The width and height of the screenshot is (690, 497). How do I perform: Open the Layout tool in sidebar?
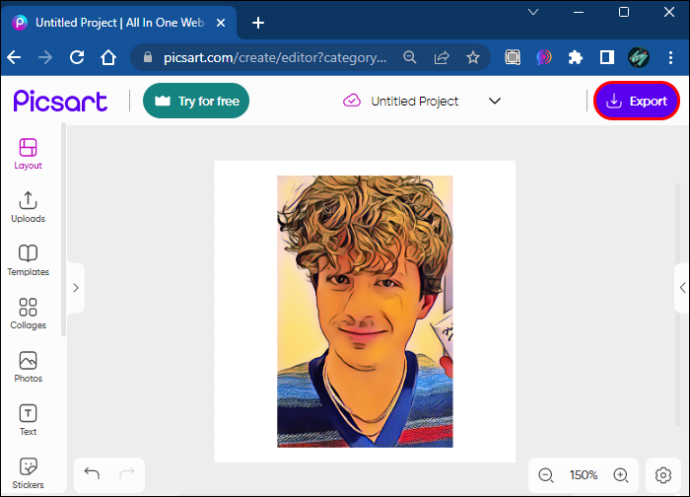[28, 154]
